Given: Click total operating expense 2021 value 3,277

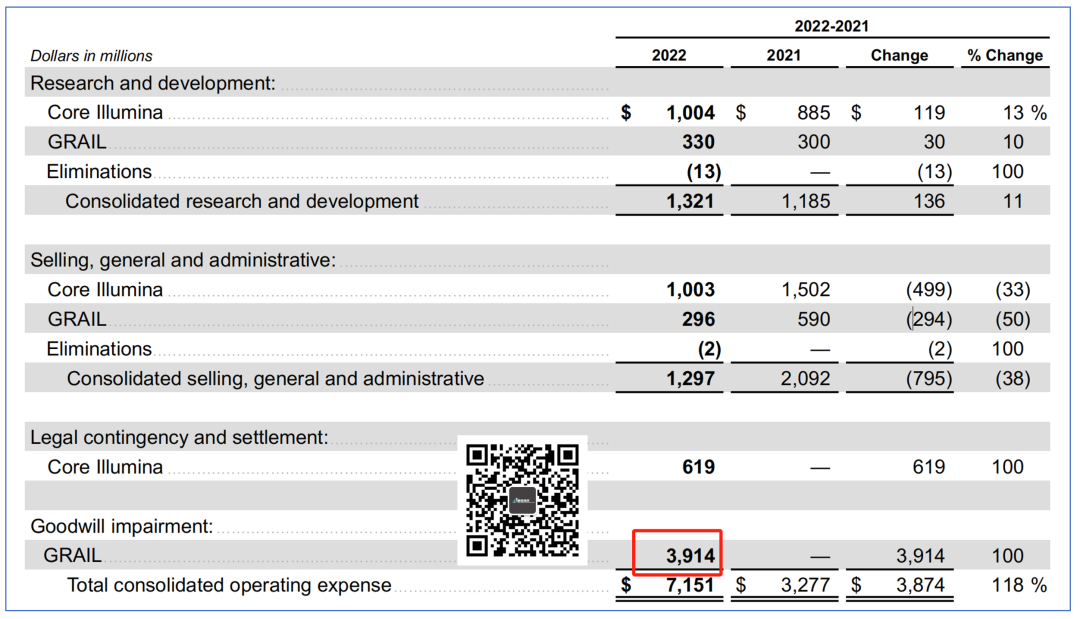Looking at the screenshot, I should 805,585.
